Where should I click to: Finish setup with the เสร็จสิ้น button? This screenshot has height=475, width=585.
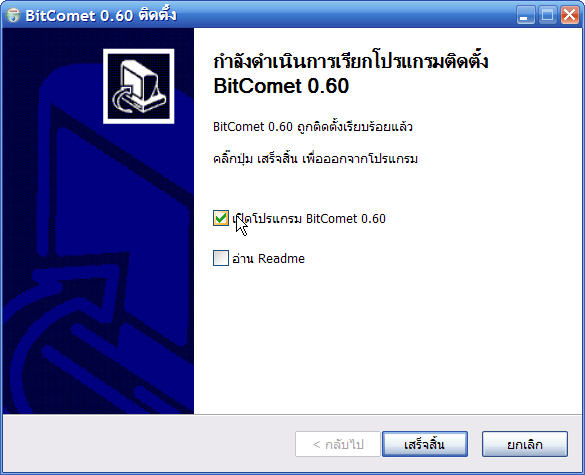[x=425, y=444]
